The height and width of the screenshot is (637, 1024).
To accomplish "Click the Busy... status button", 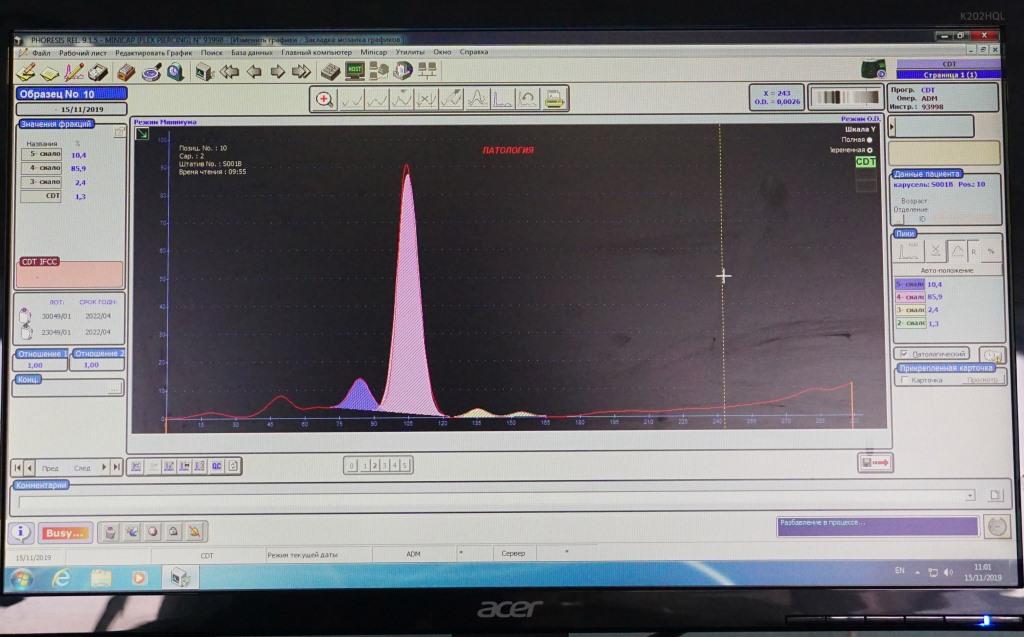I will coord(64,533).
